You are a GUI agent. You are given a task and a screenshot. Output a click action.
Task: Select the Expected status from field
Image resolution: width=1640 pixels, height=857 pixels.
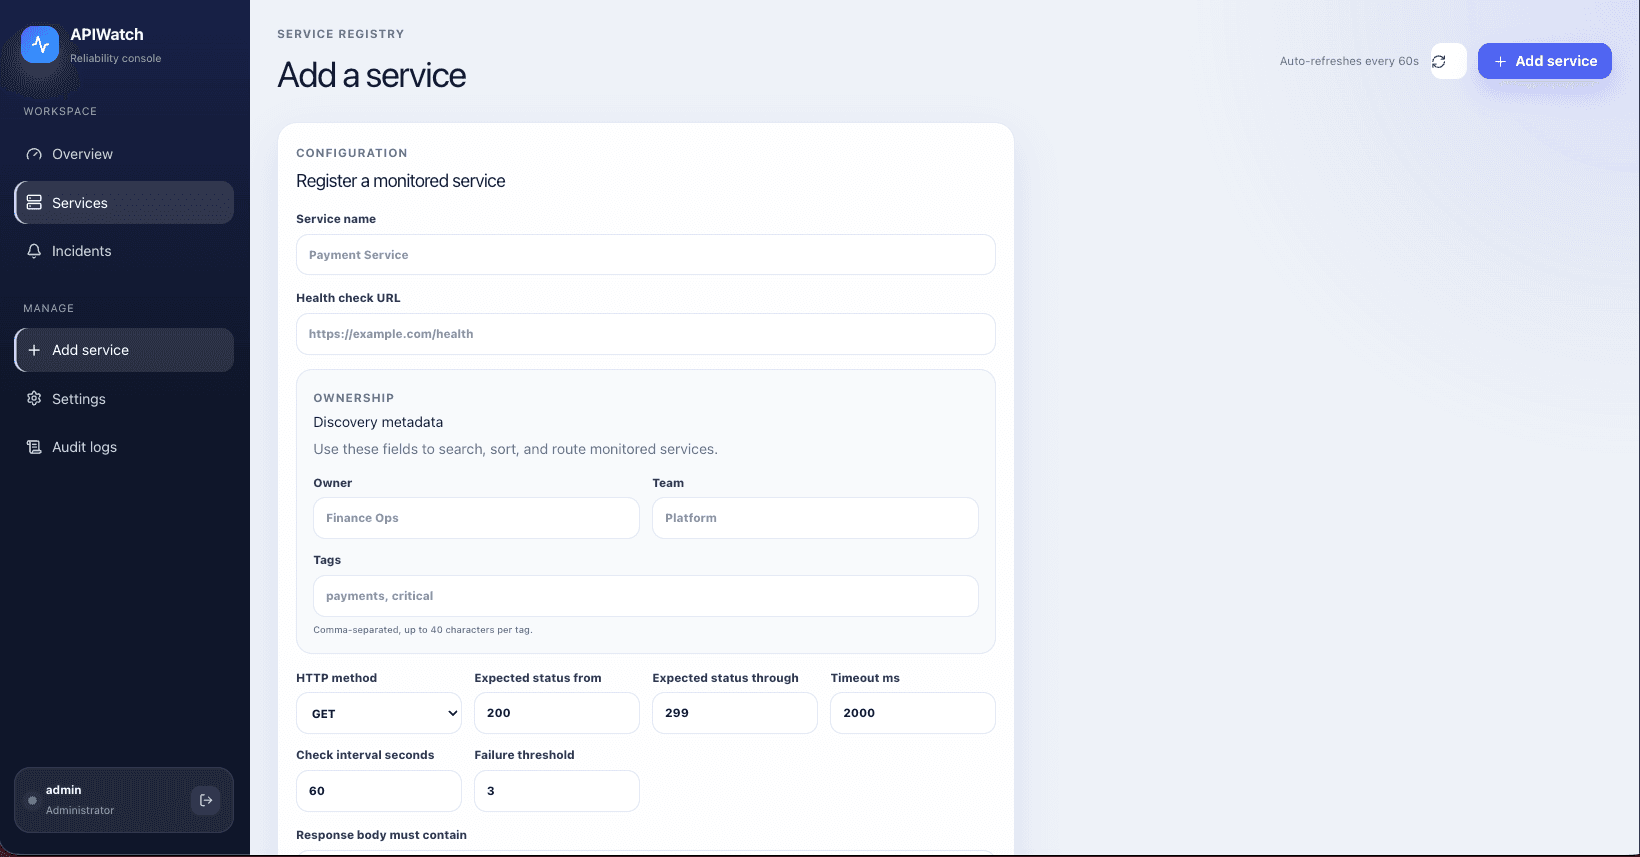pyautogui.click(x=557, y=713)
